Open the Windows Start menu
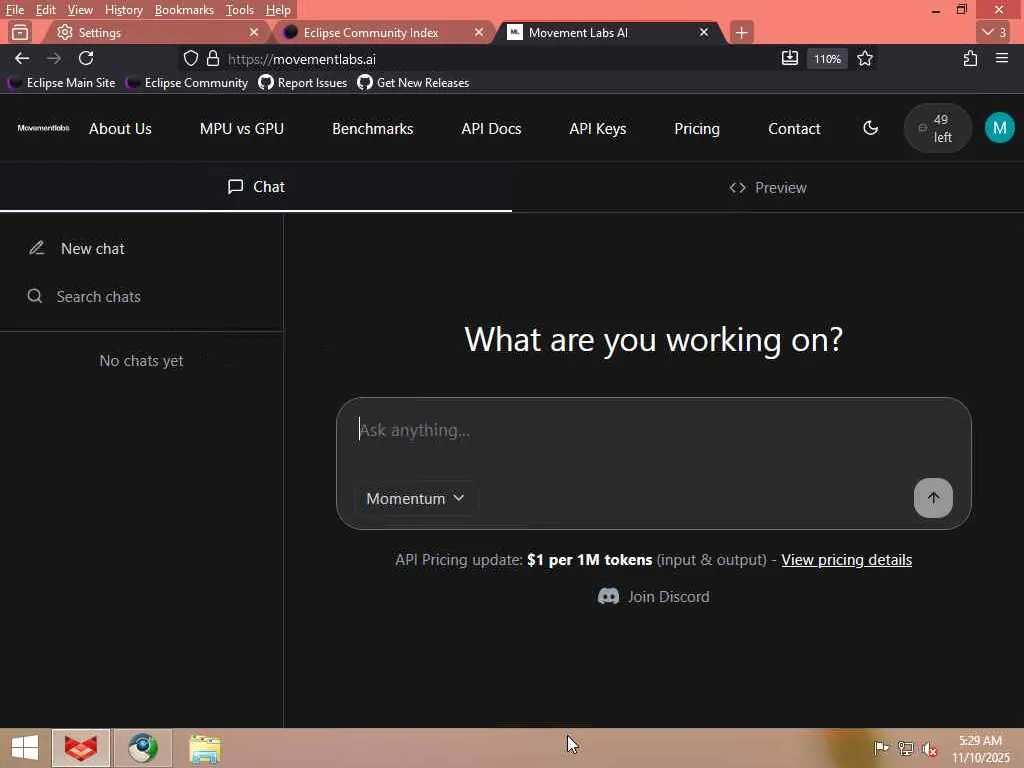This screenshot has width=1024, height=768. (25, 748)
